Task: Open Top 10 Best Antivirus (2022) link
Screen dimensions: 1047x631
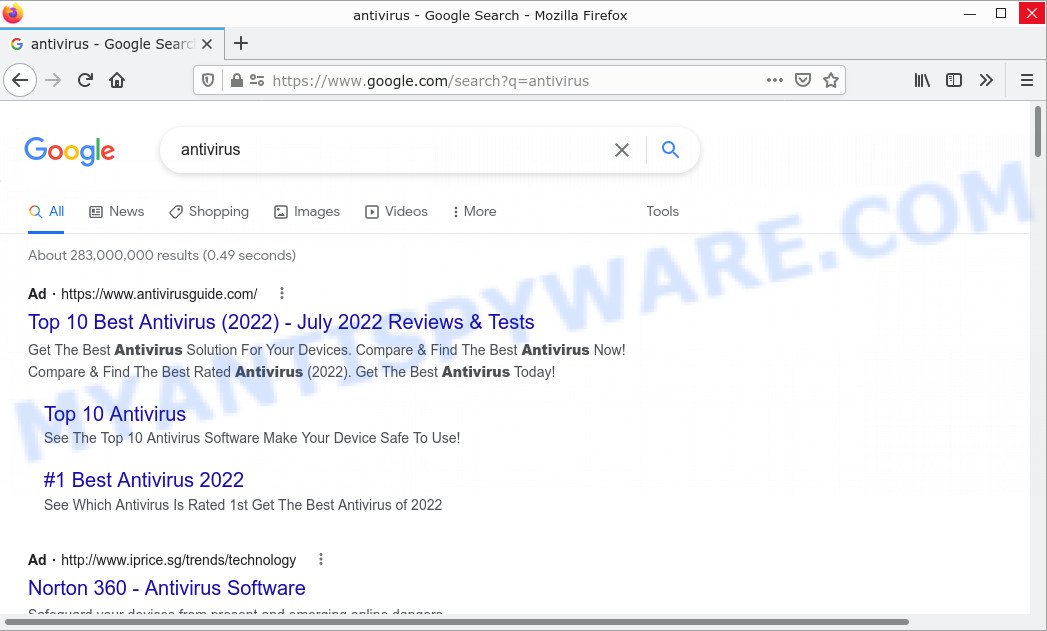Action: [281, 322]
